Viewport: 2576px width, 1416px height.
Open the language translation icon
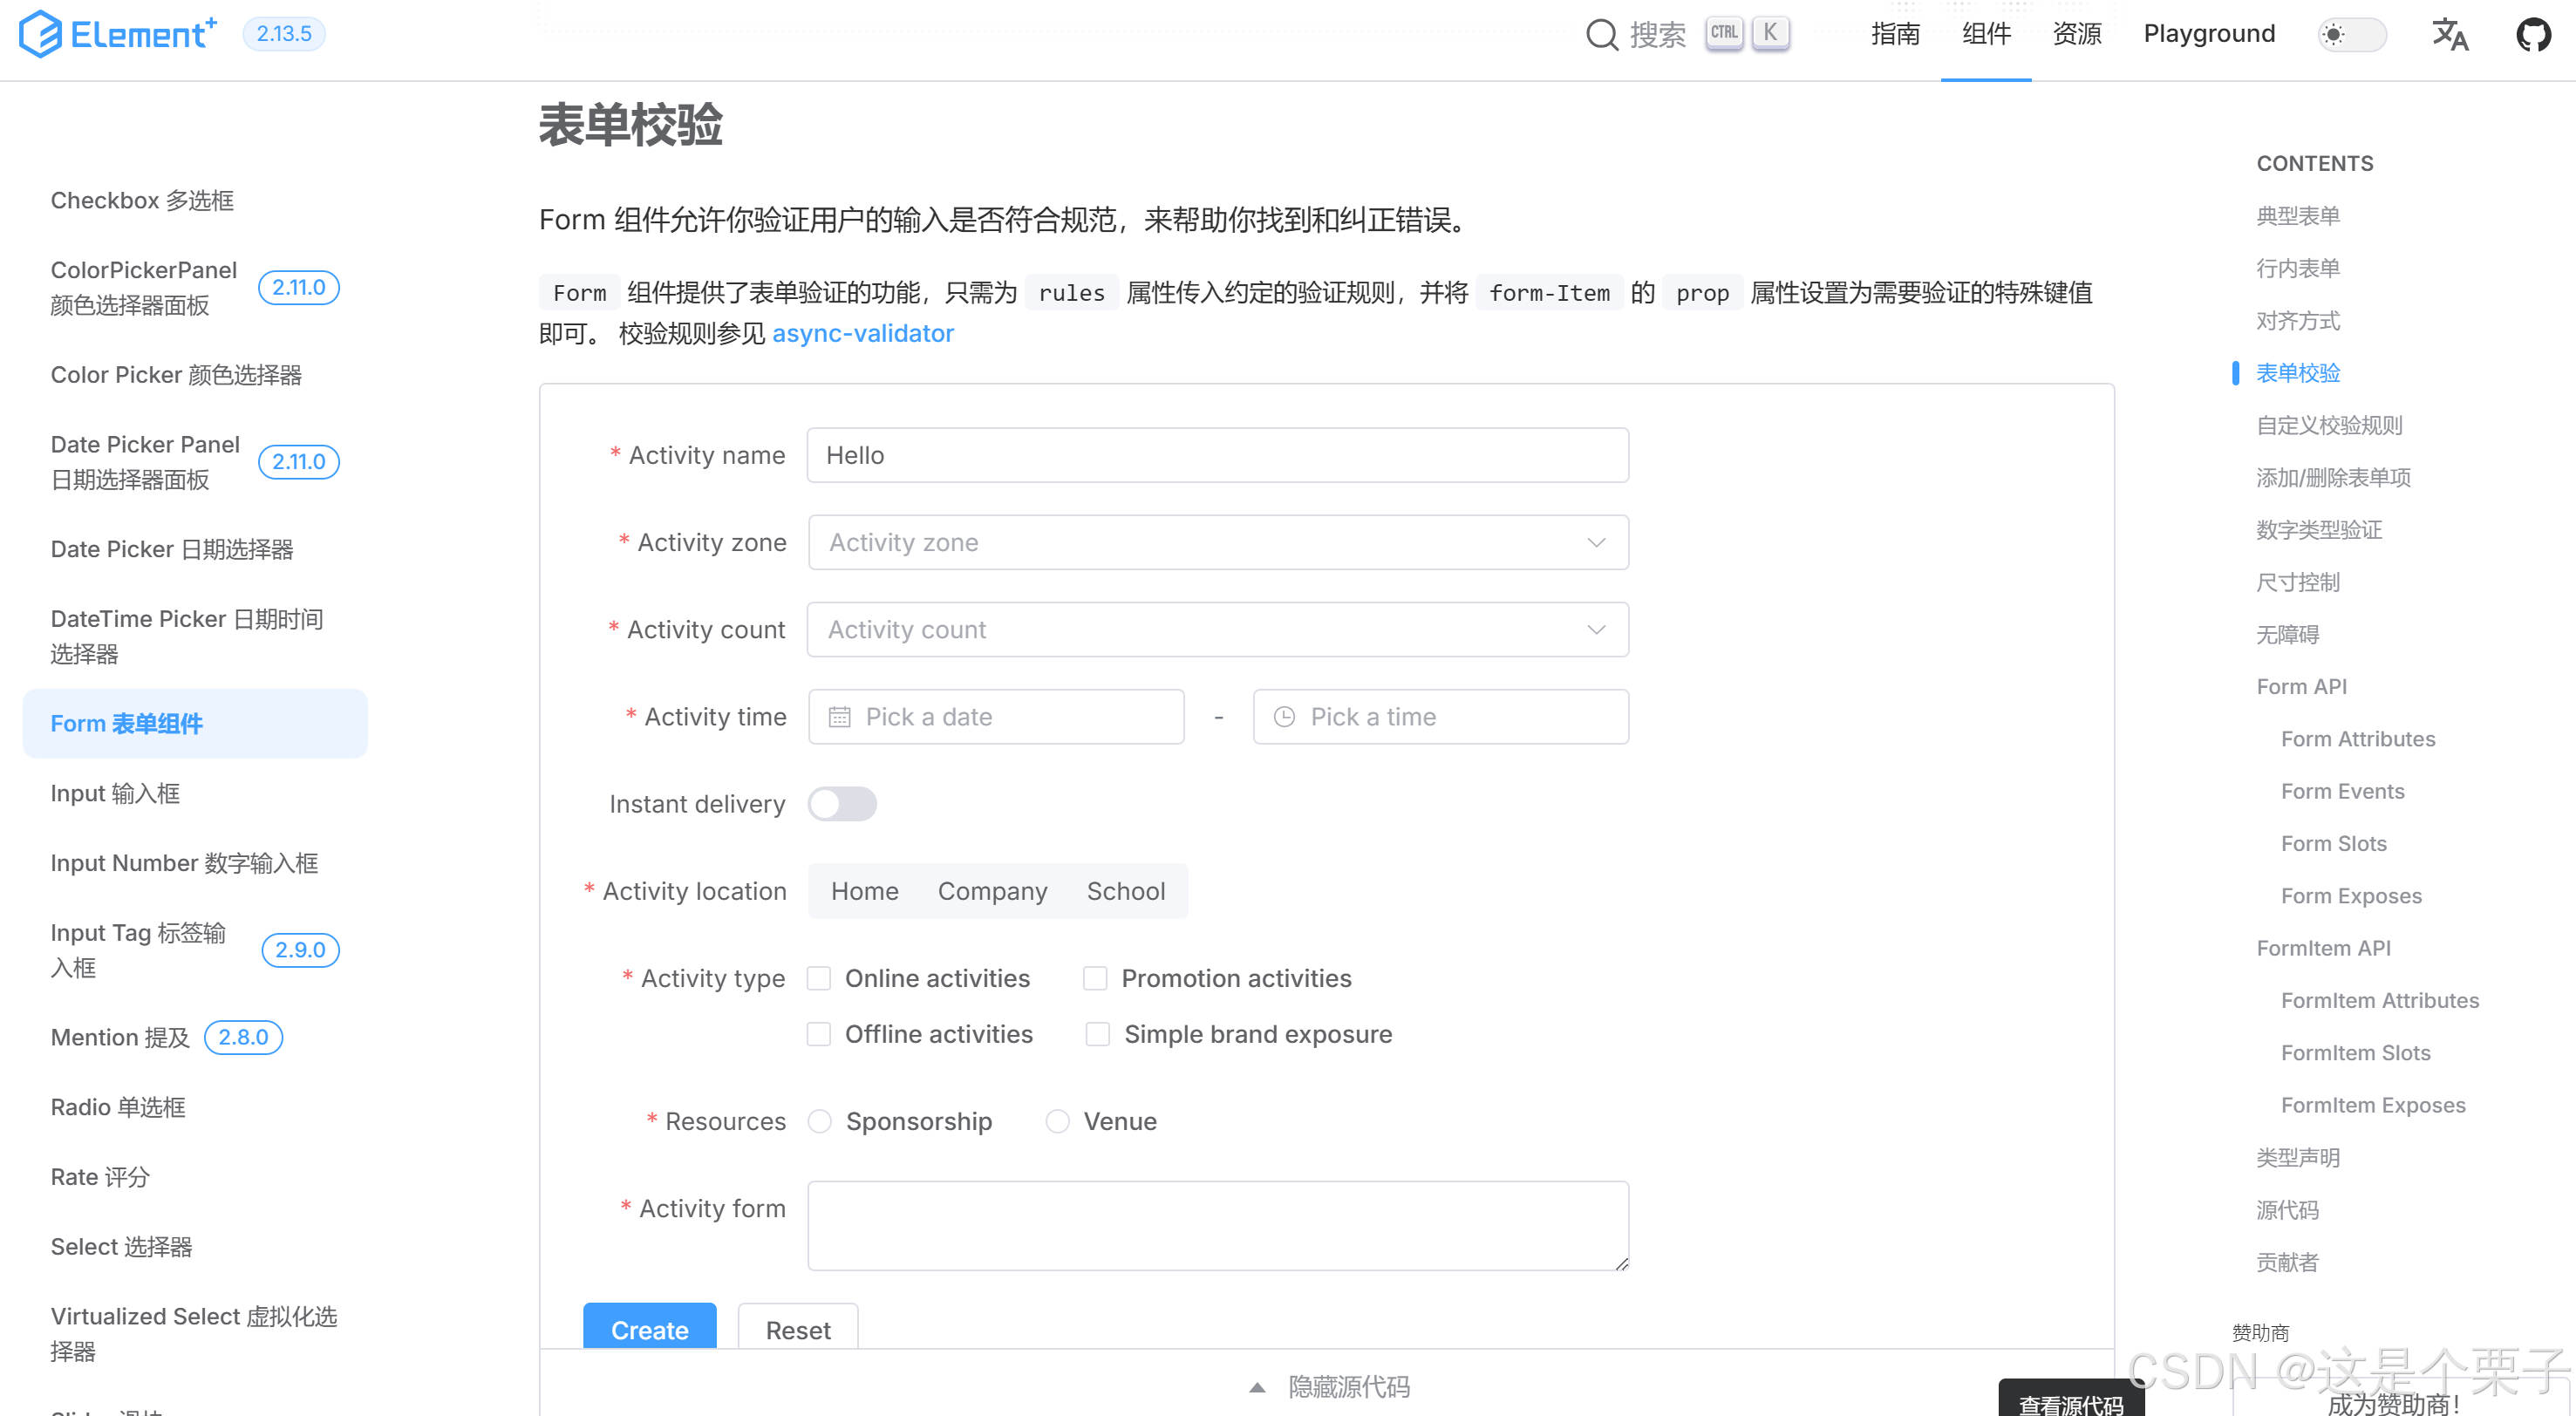[2449, 34]
